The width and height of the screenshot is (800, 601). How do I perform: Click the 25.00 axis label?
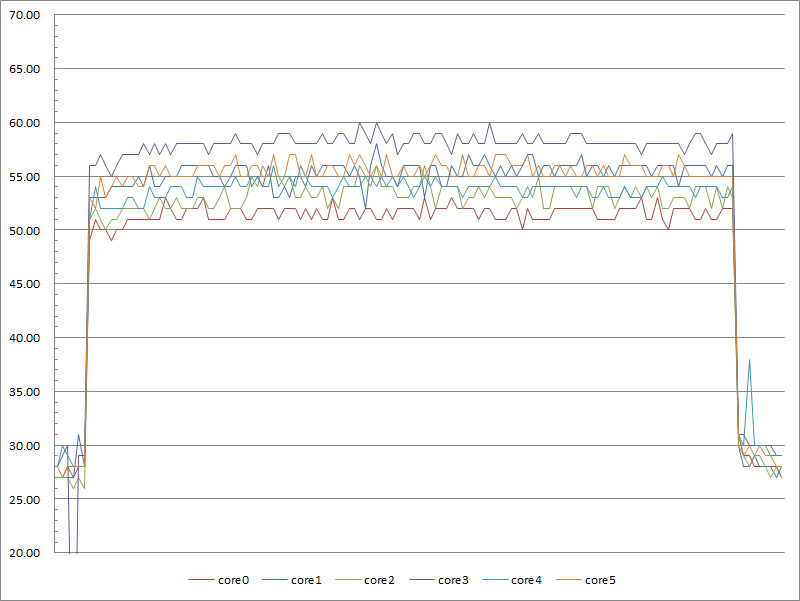click(x=24, y=500)
